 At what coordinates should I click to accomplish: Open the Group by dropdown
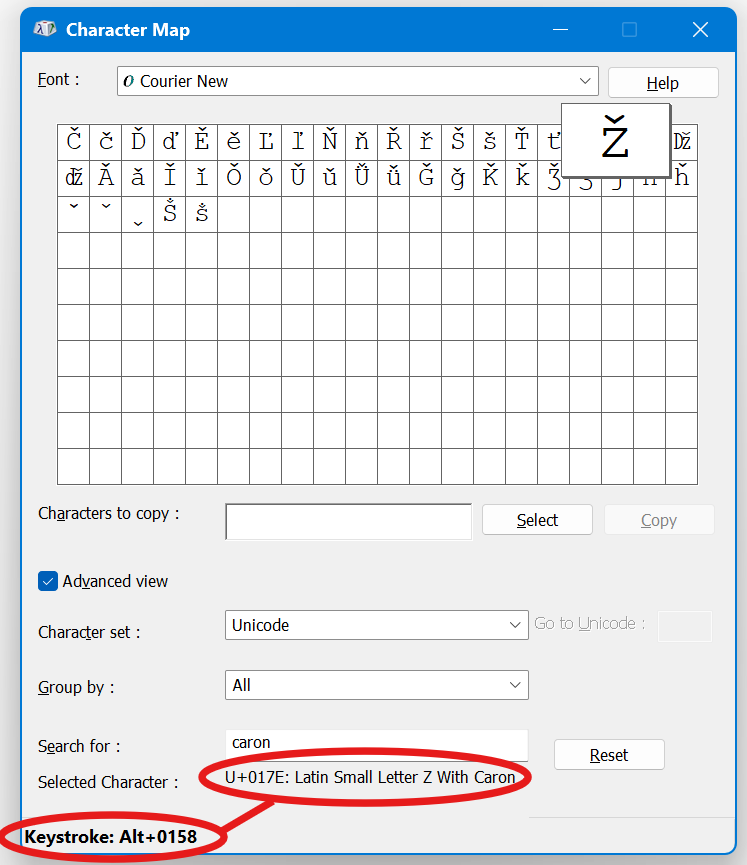pyautogui.click(x=376, y=685)
